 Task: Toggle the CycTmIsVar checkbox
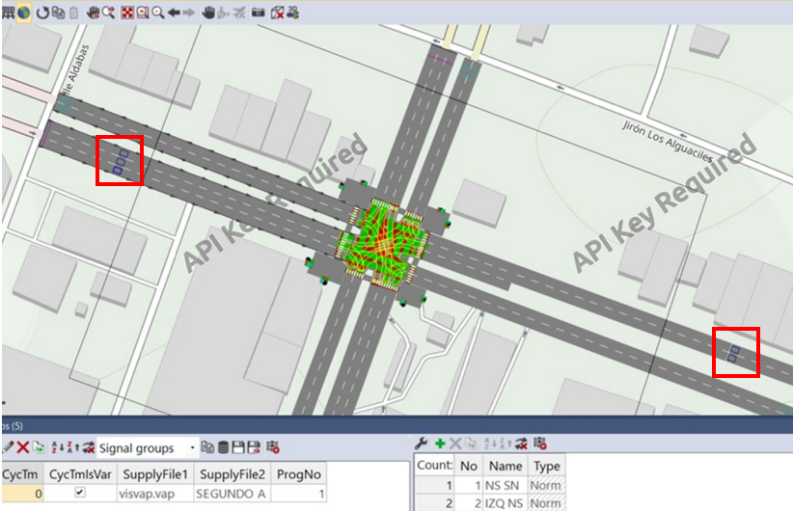[x=80, y=493]
